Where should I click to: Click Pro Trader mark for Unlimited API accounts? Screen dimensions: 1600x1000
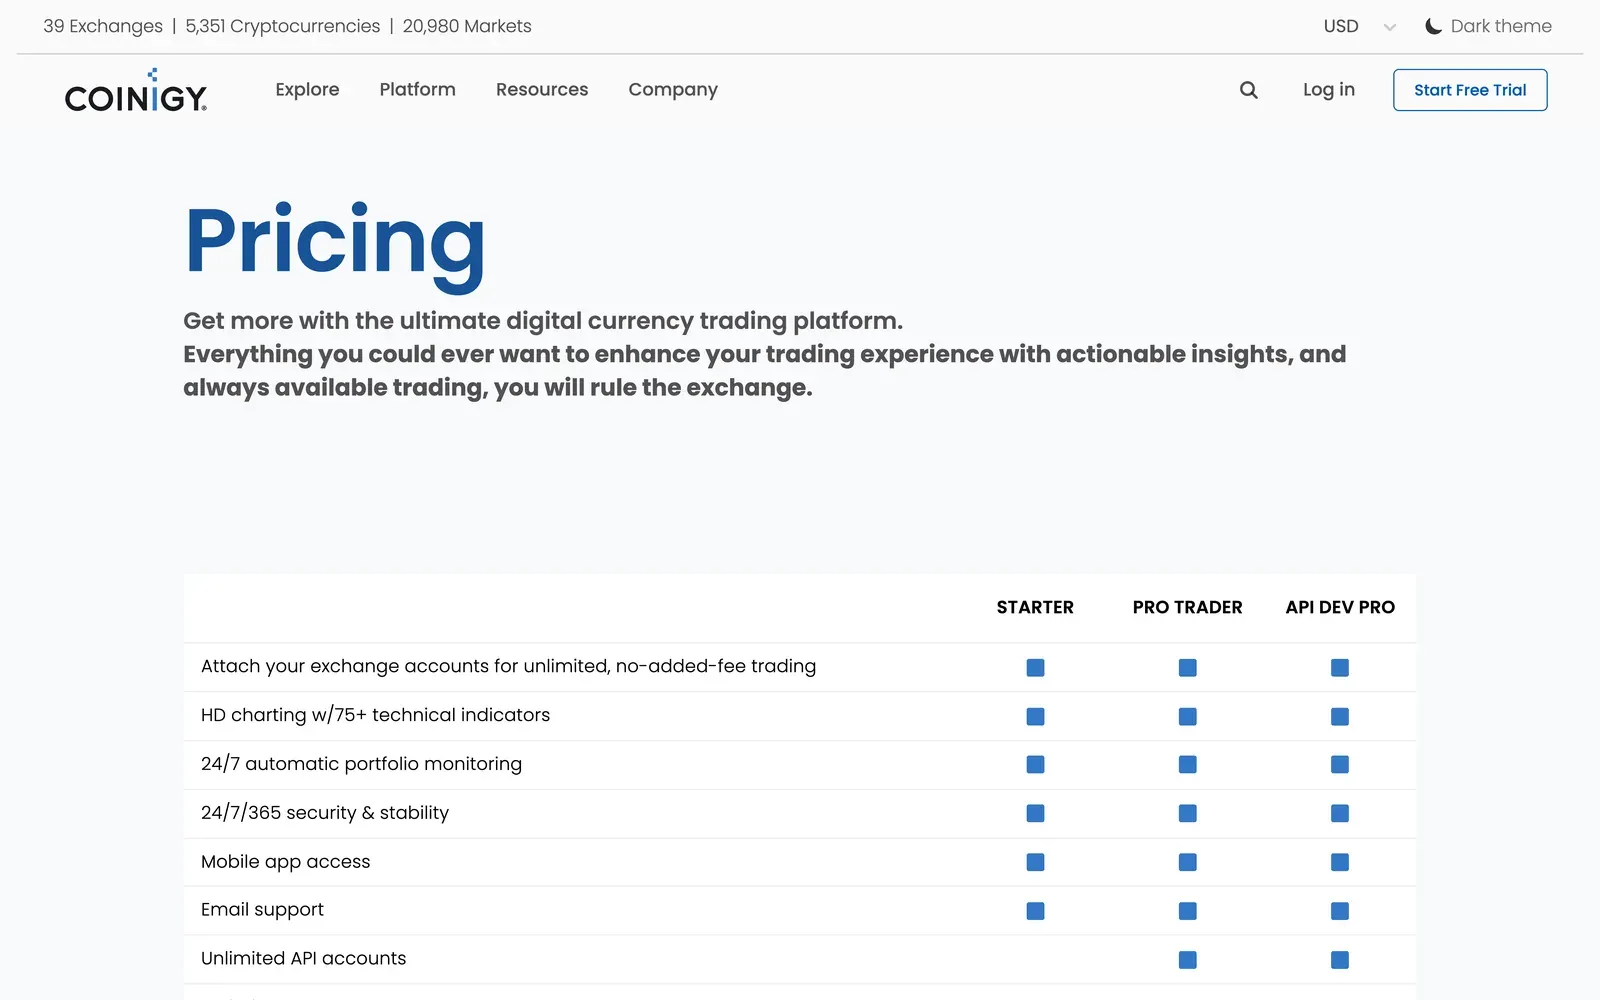(1187, 960)
